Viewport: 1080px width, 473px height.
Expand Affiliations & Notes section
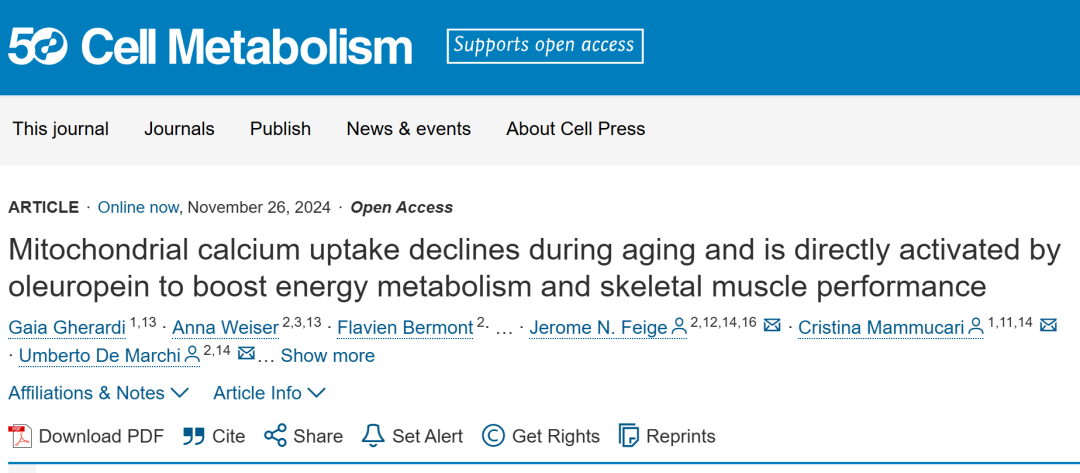(x=98, y=393)
